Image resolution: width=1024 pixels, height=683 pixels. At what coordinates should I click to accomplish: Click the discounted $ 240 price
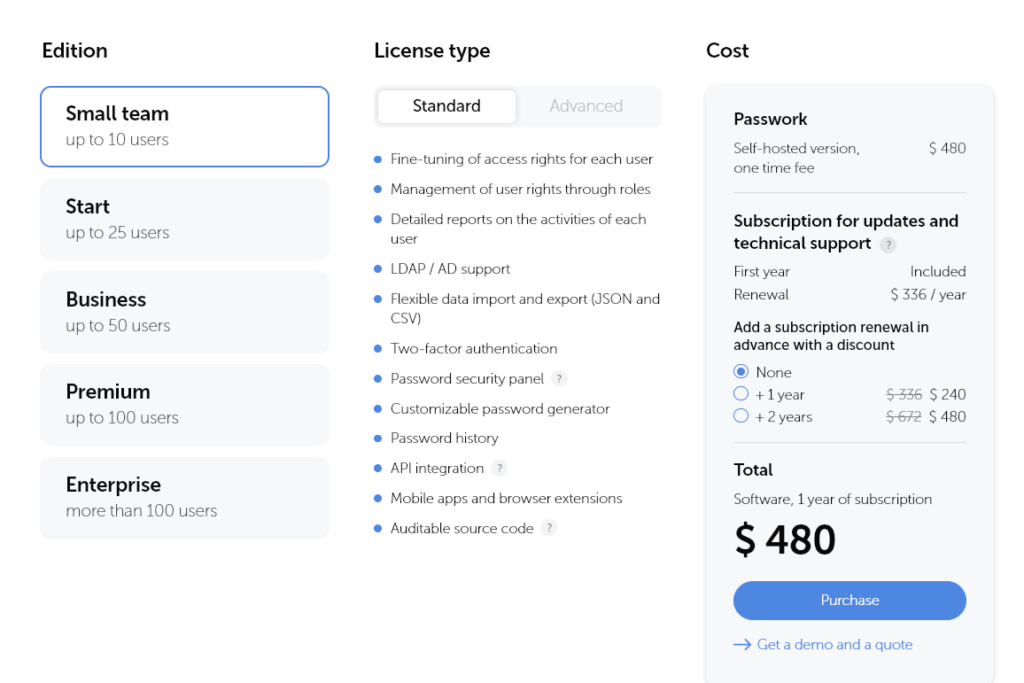point(948,394)
